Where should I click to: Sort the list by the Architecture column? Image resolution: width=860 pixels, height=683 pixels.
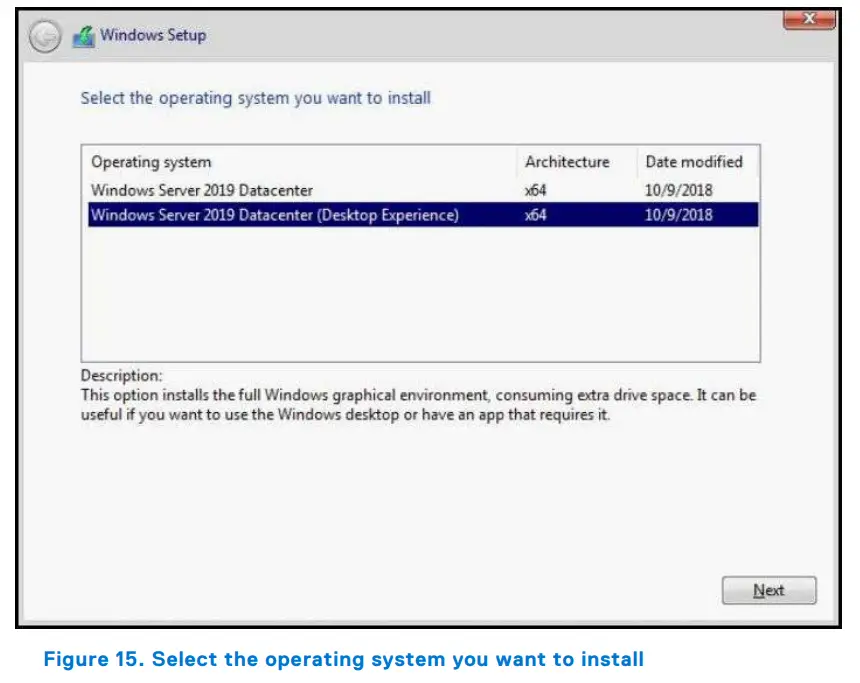pos(568,162)
